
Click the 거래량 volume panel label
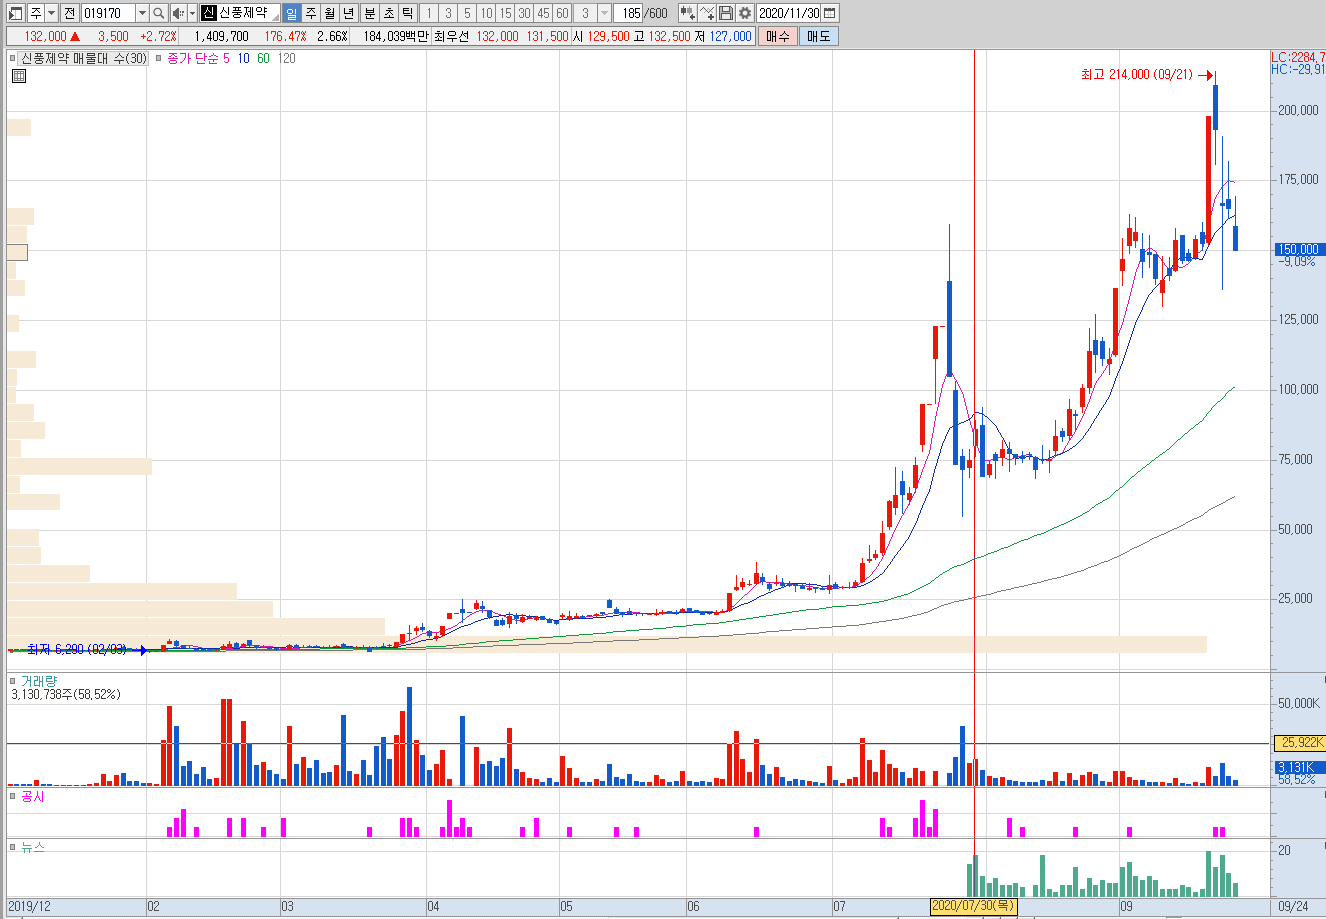point(39,681)
